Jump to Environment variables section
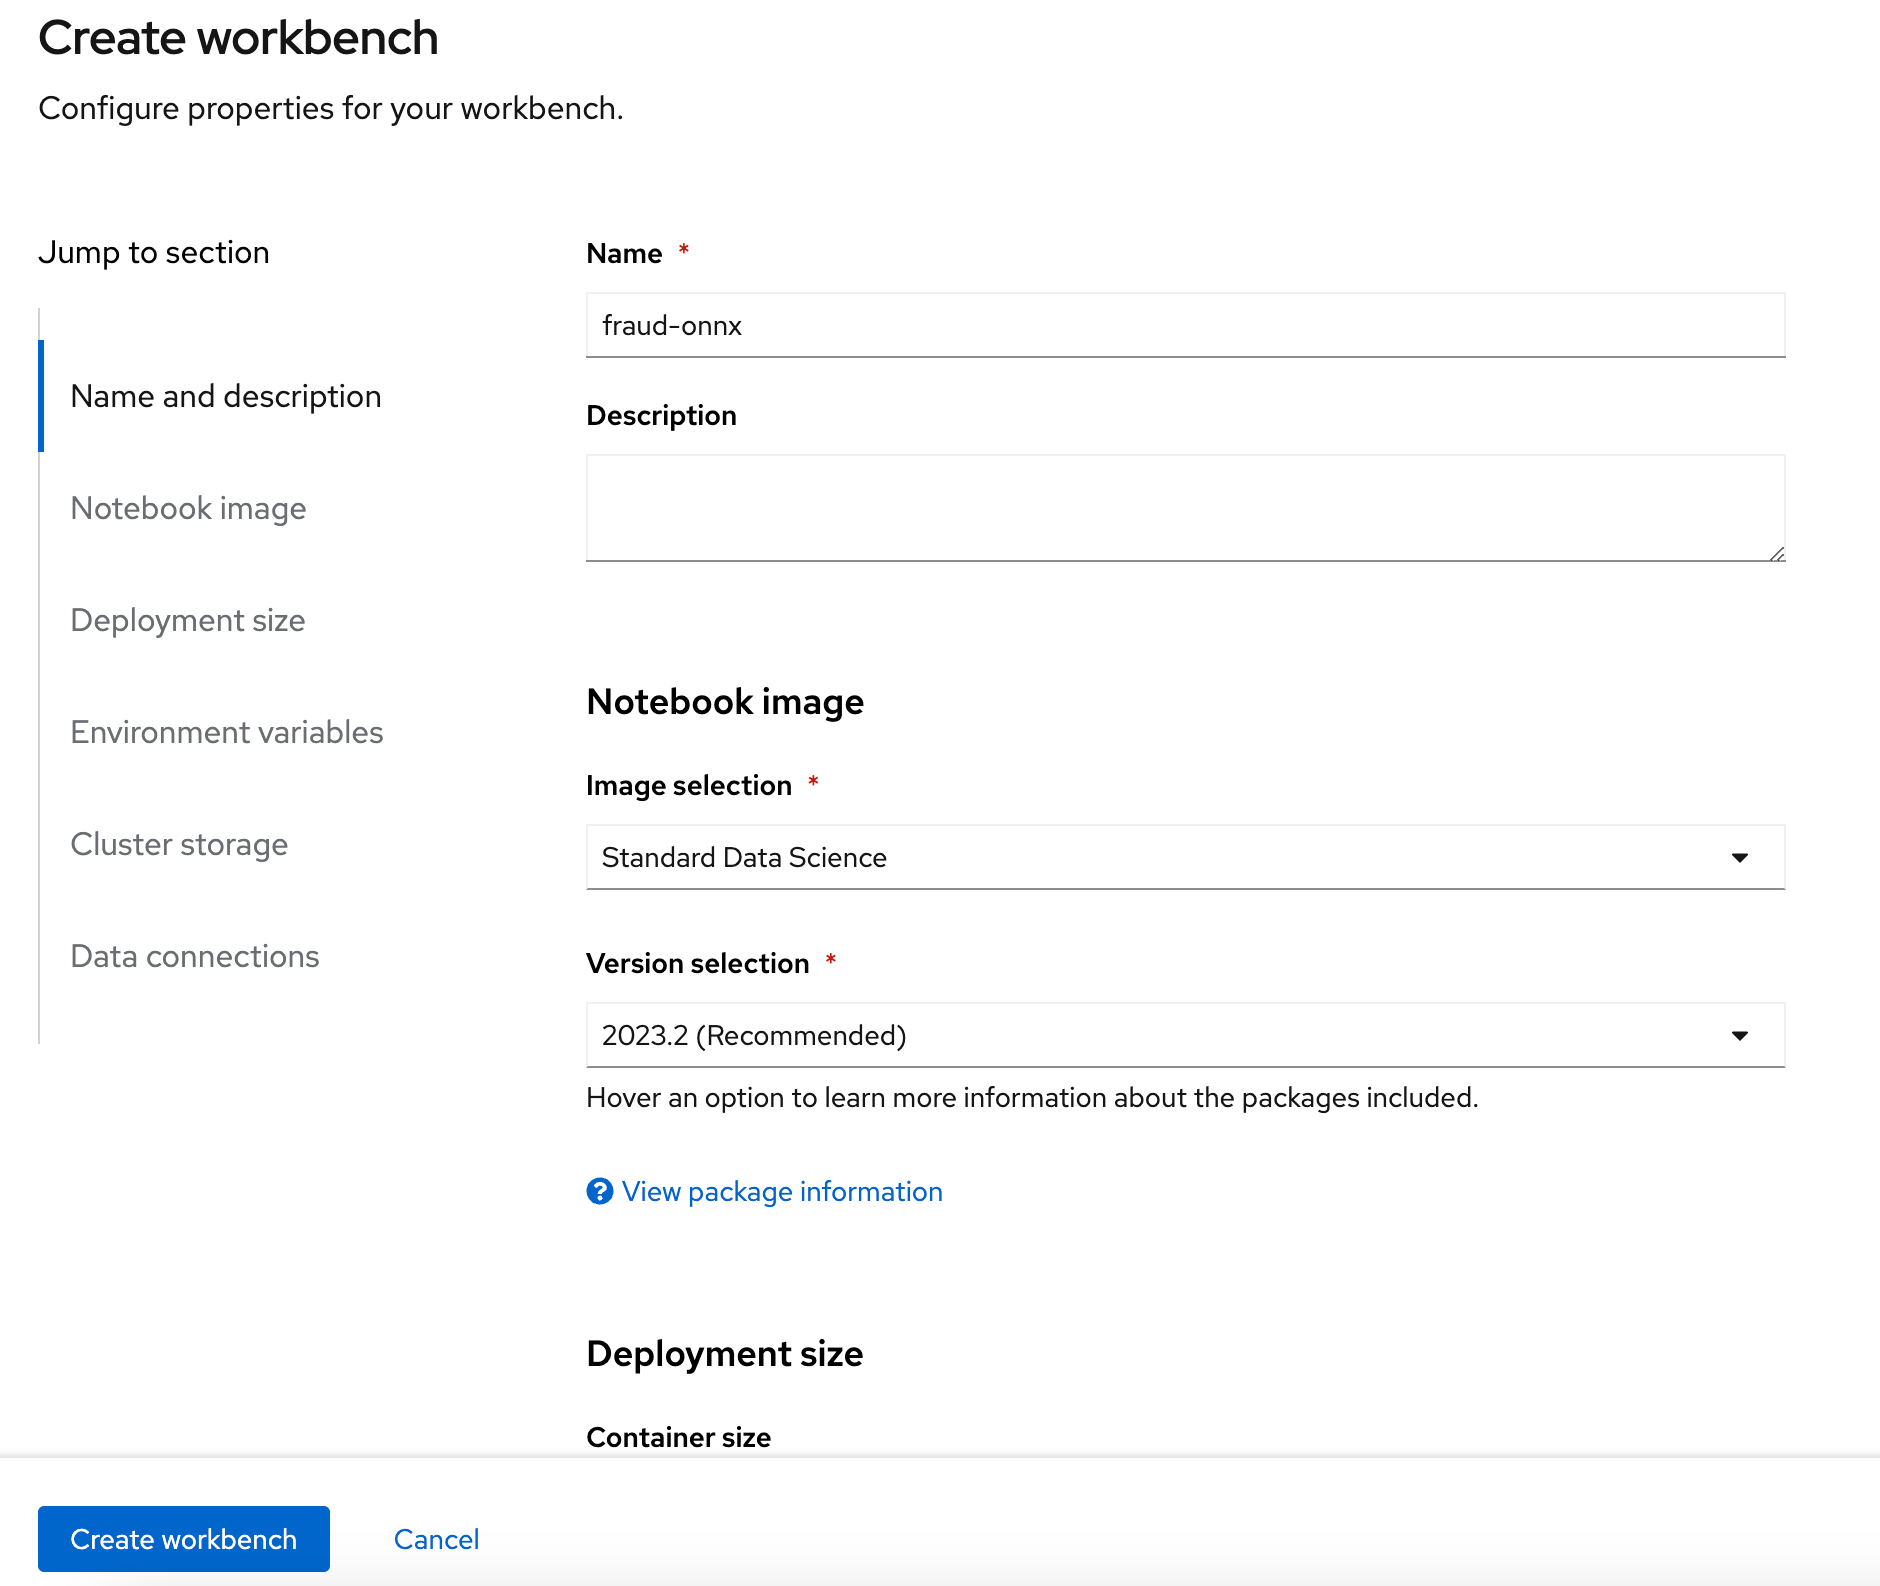1880x1586 pixels. coord(227,732)
